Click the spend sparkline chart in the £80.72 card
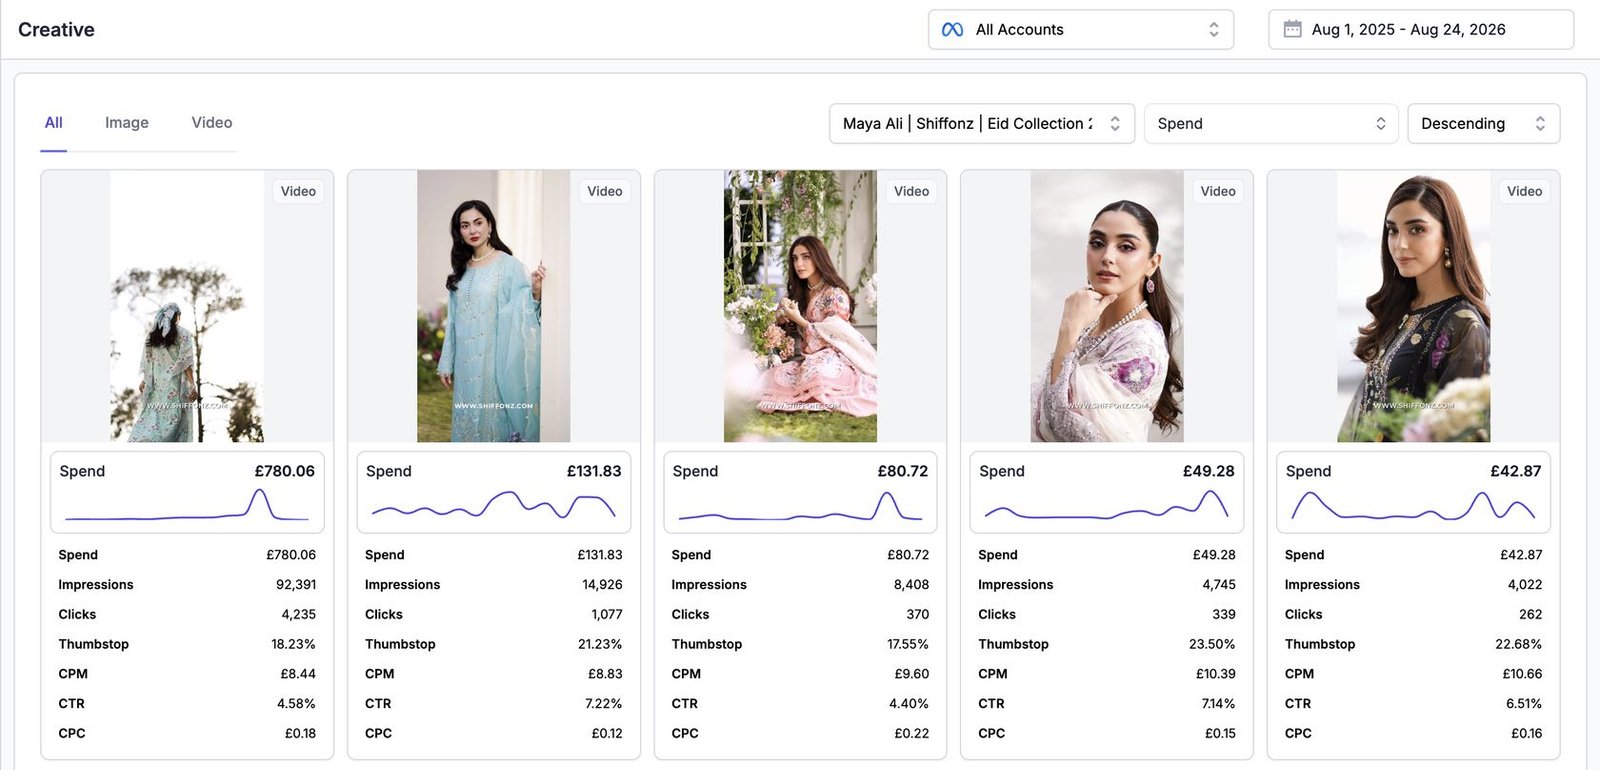 (800, 505)
